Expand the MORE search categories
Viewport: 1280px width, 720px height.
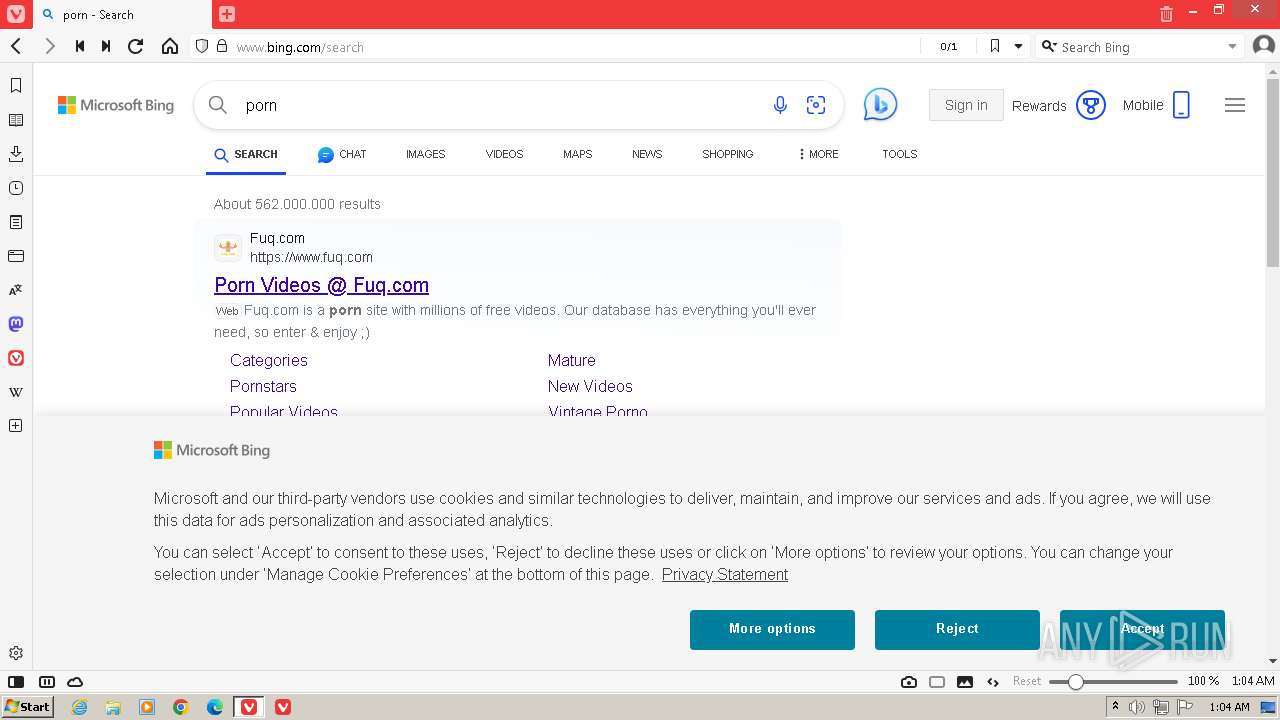(818, 154)
